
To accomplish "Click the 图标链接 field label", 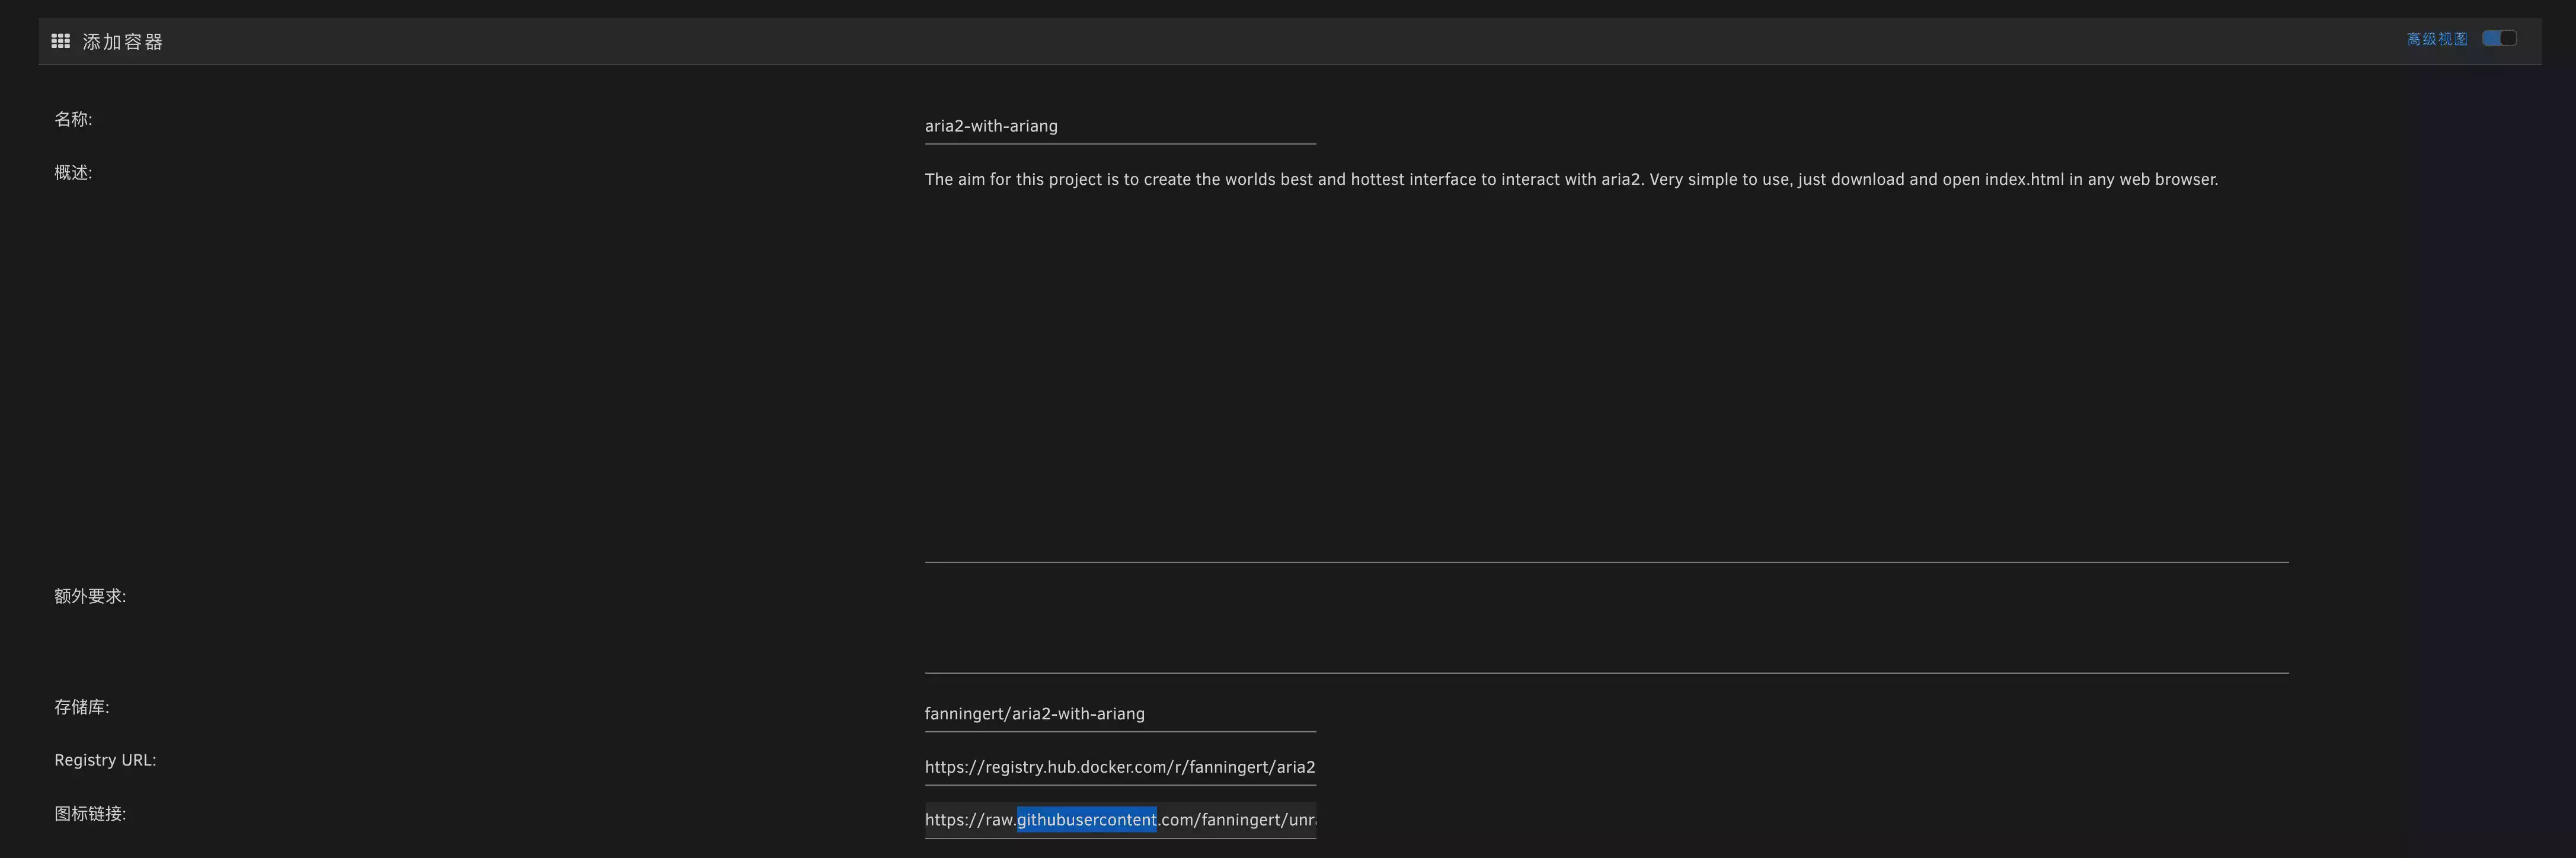I will pyautogui.click(x=90, y=814).
